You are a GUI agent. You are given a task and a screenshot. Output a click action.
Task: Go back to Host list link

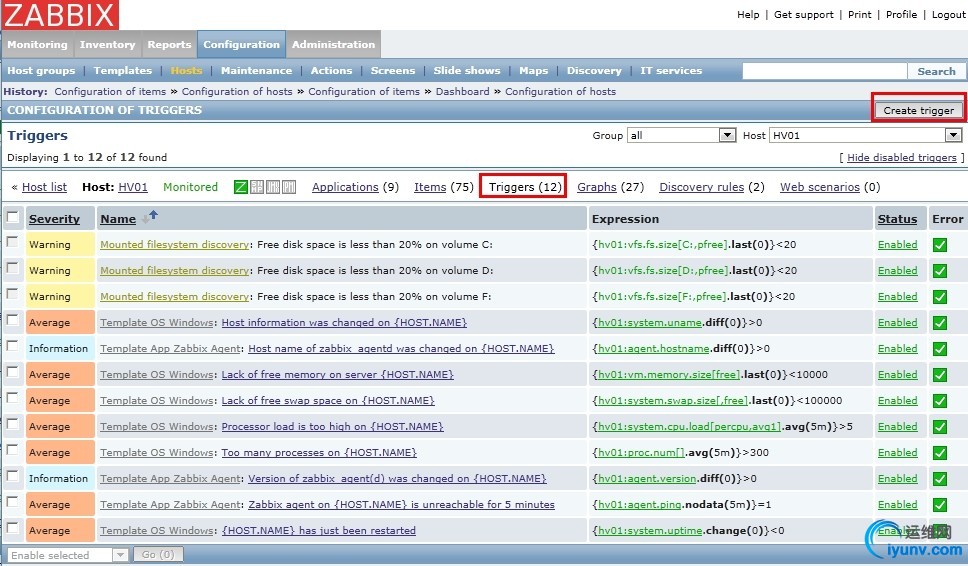[x=44, y=187]
